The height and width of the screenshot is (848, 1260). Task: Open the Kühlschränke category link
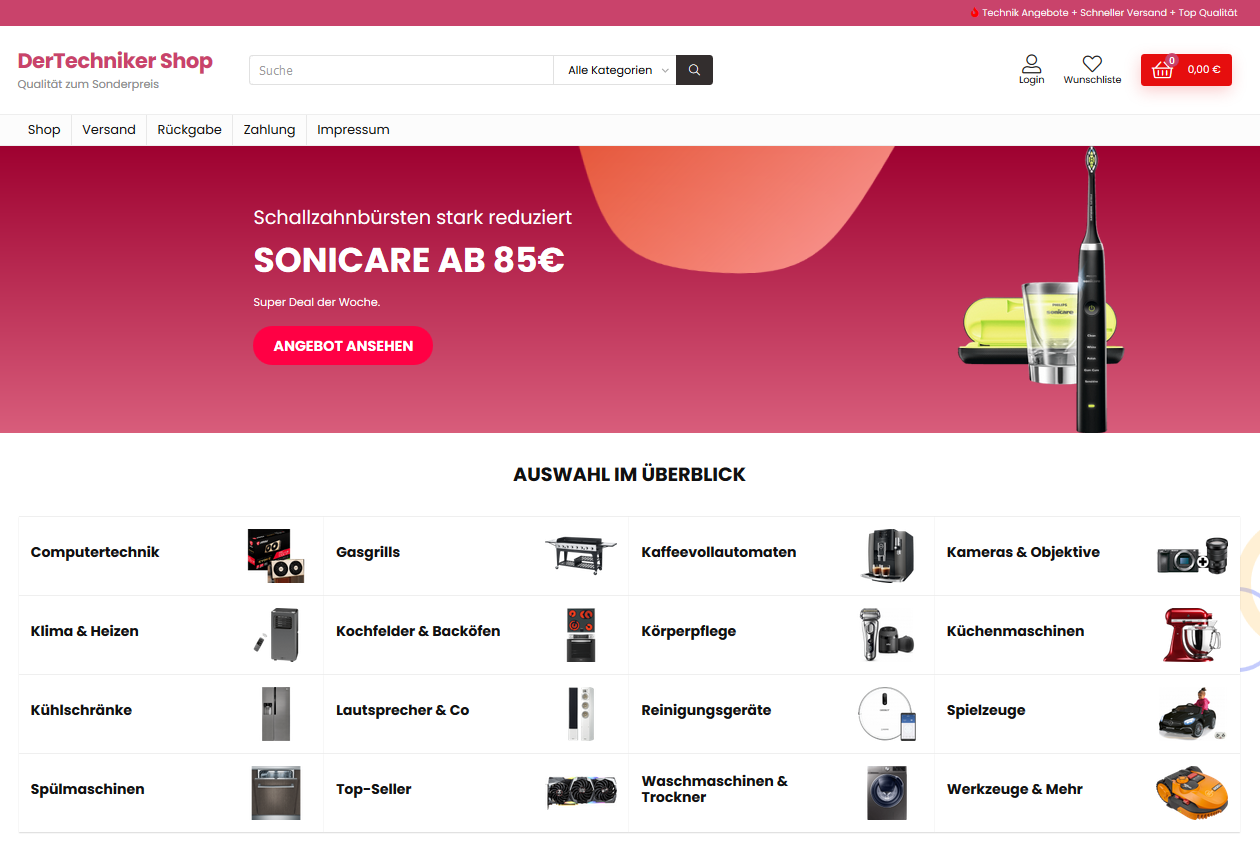coord(81,710)
